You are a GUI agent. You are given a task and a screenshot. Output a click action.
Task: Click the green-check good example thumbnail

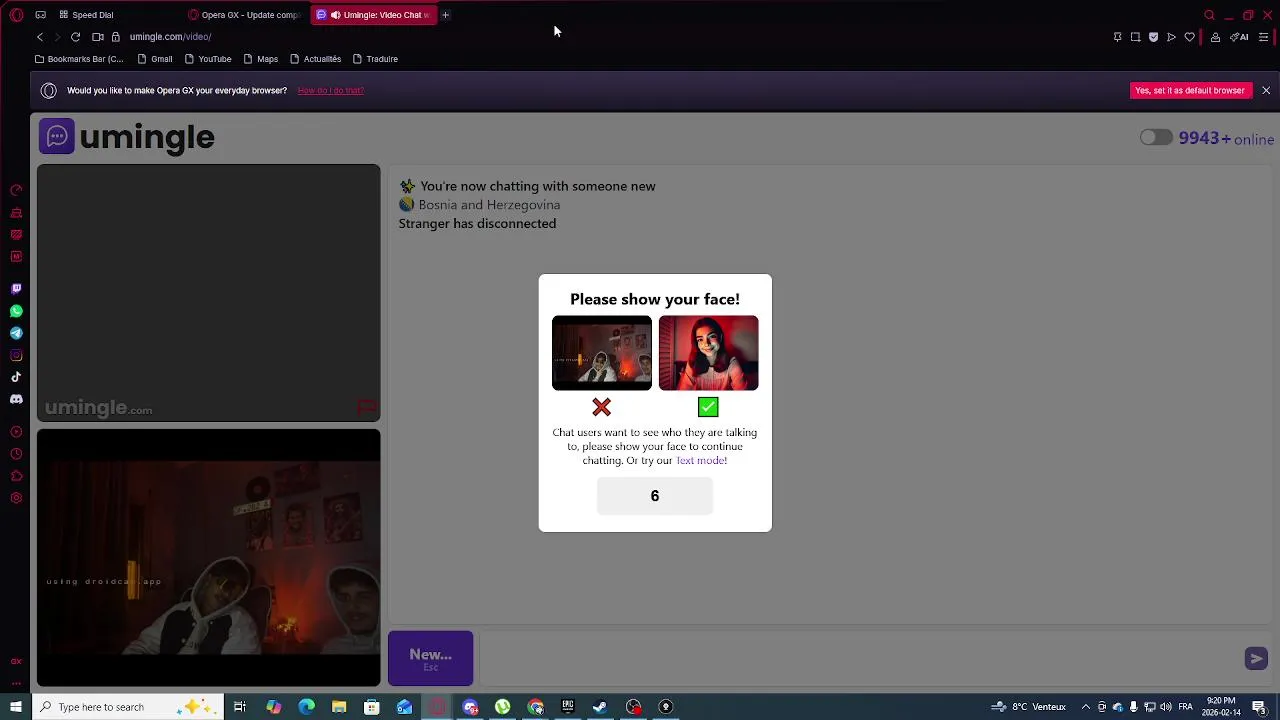point(708,353)
